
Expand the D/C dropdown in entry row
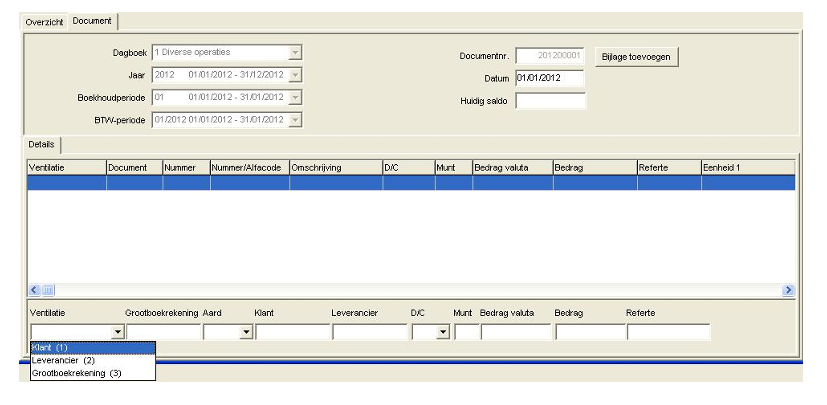443,332
